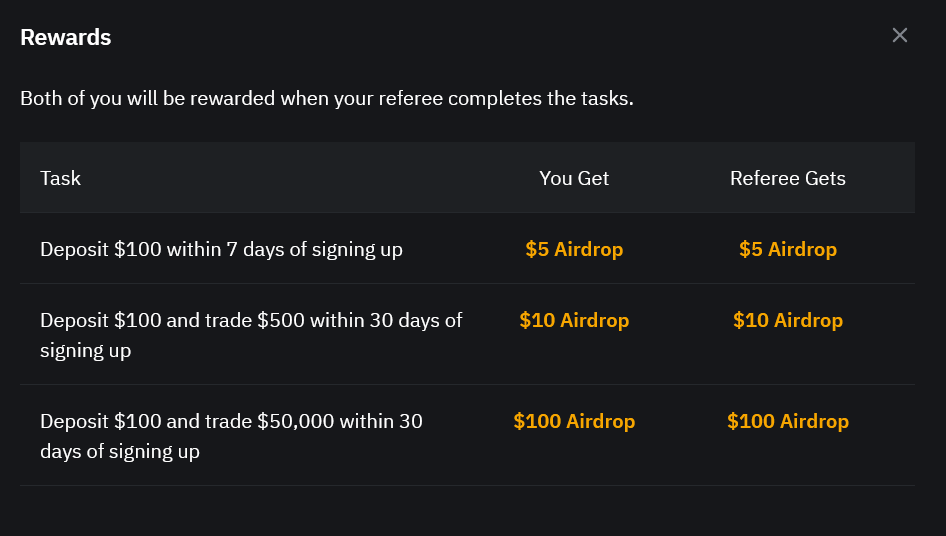
Task: Click the Rewards dialog title
Action: click(66, 38)
